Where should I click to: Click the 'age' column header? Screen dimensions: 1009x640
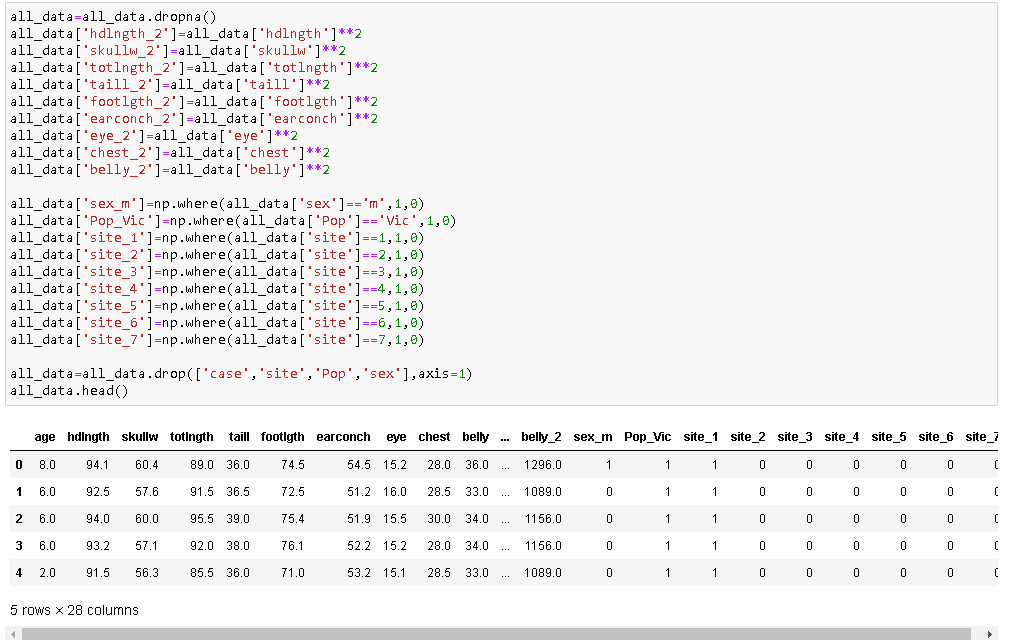pos(44,437)
